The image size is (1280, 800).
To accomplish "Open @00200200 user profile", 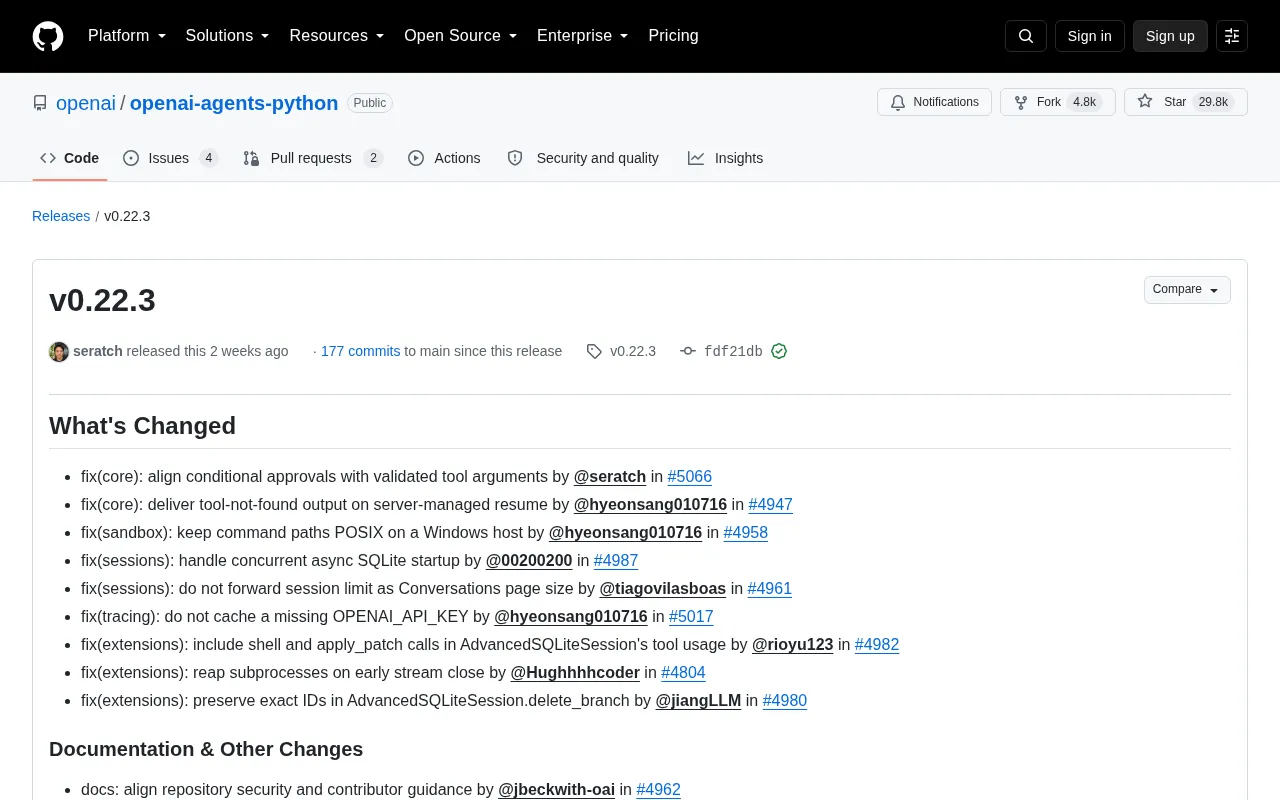I will coord(529,561).
